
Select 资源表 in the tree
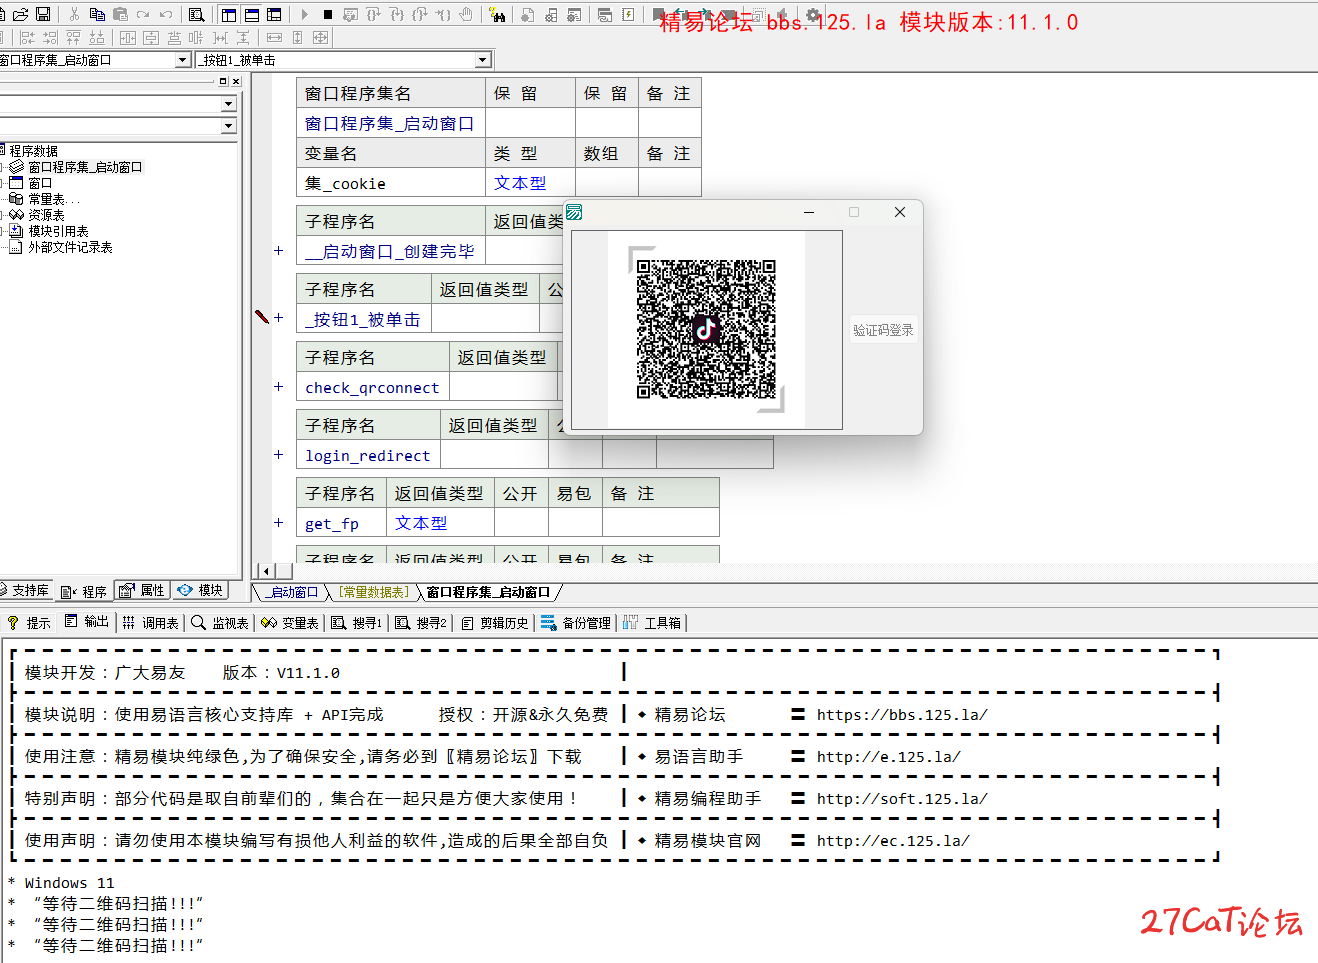click(46, 215)
